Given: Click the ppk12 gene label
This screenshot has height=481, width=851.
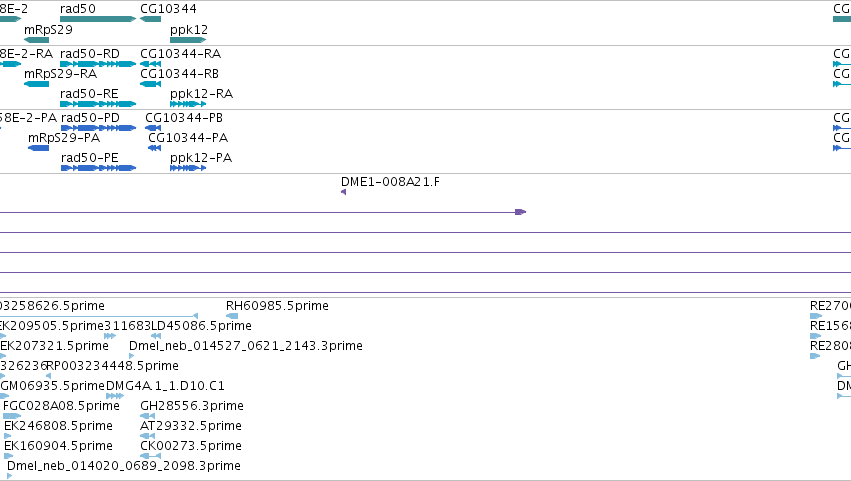Looking at the screenshot, I should (x=189, y=29).
